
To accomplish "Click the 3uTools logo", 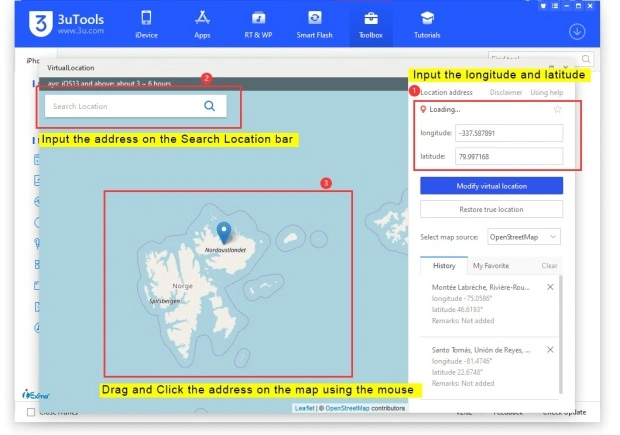I will point(66,24).
